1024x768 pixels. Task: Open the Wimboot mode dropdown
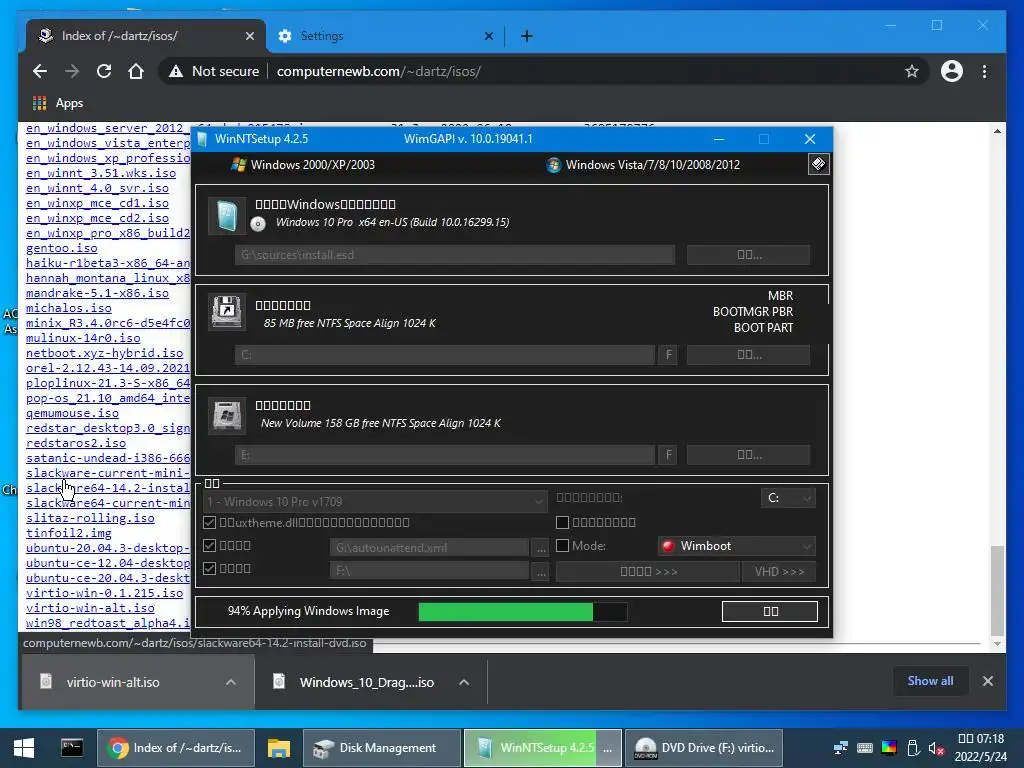pyautogui.click(x=736, y=546)
